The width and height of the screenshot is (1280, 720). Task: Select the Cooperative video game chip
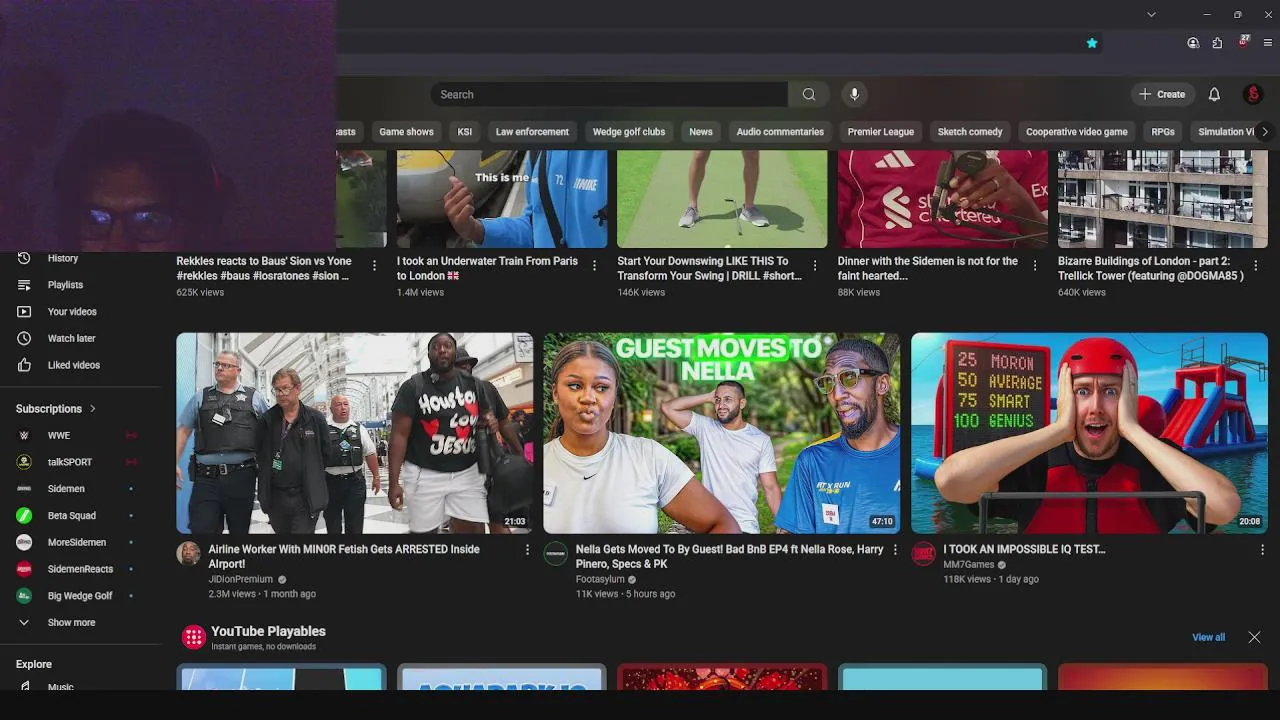1076,132
